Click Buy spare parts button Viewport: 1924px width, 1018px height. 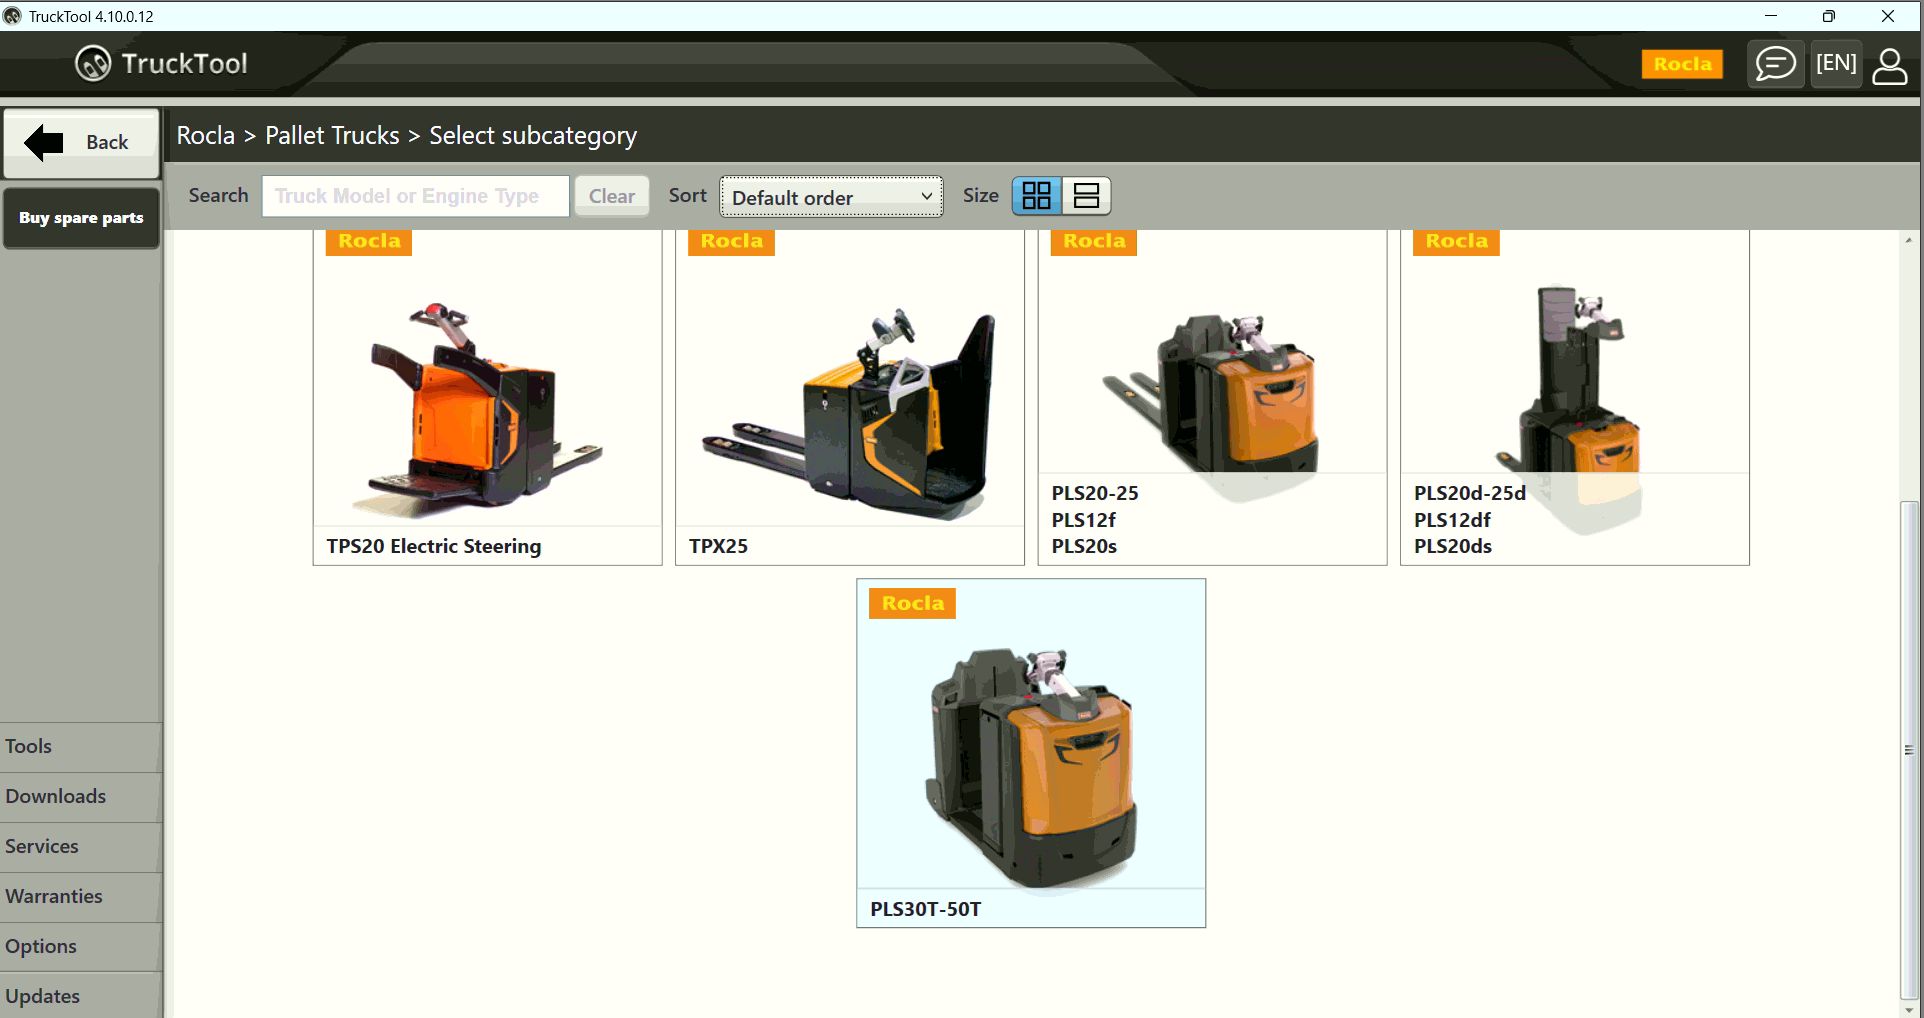[x=81, y=218]
